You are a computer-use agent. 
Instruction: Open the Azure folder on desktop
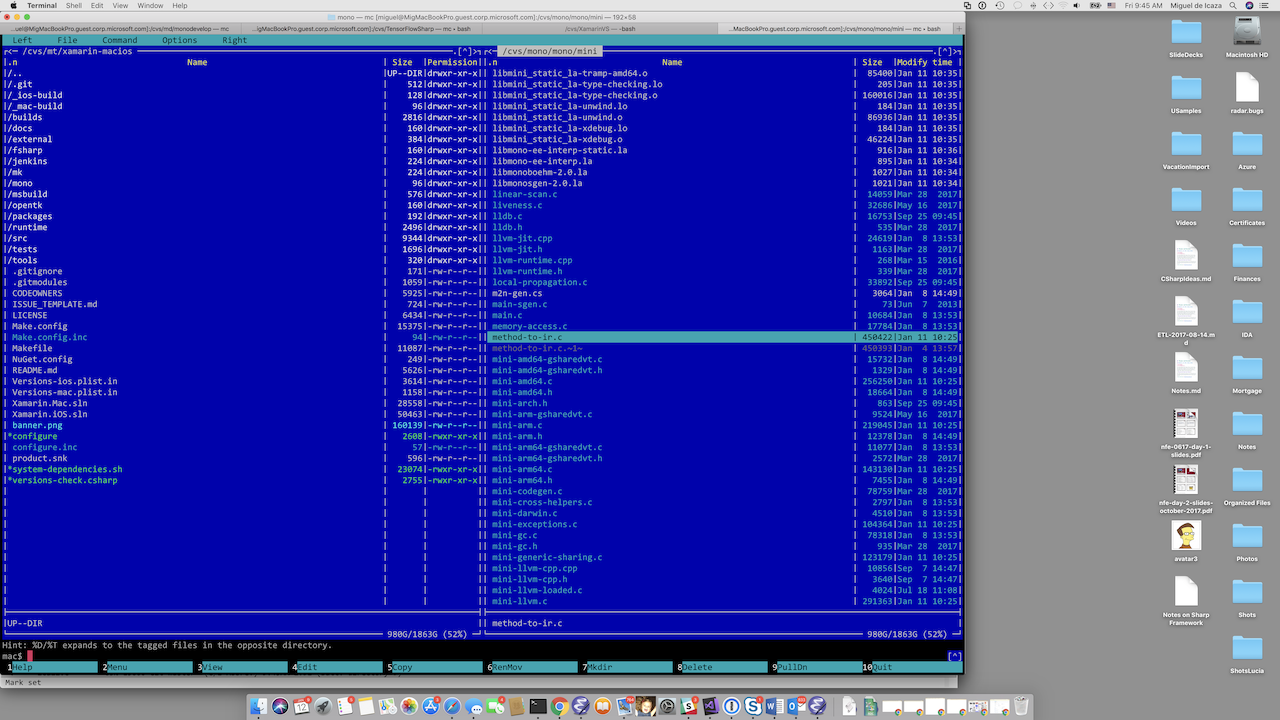(1247, 149)
